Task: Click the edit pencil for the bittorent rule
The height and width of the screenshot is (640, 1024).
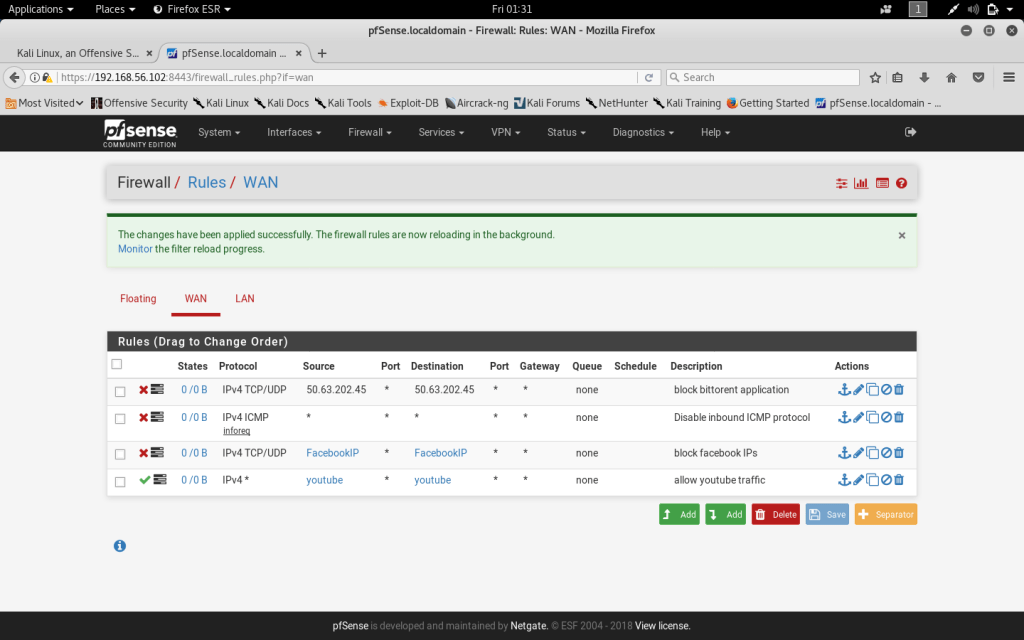Action: (x=858, y=390)
